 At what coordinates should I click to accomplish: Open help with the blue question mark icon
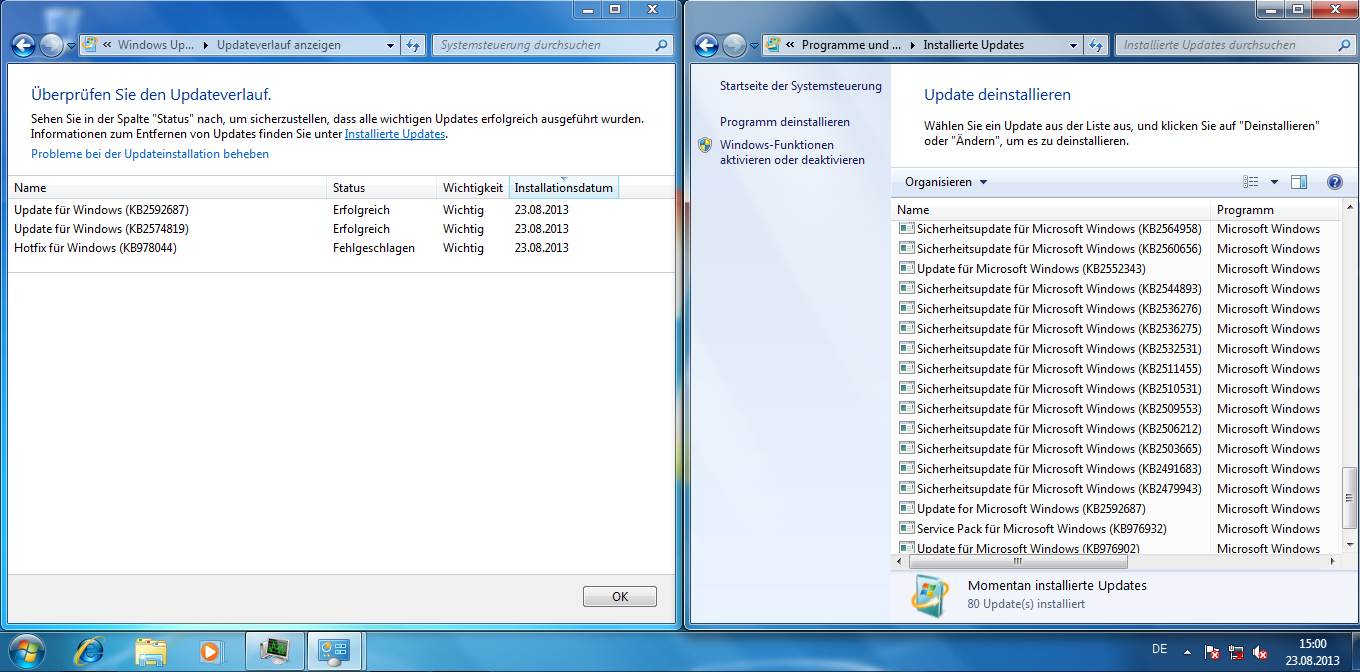[1334, 182]
